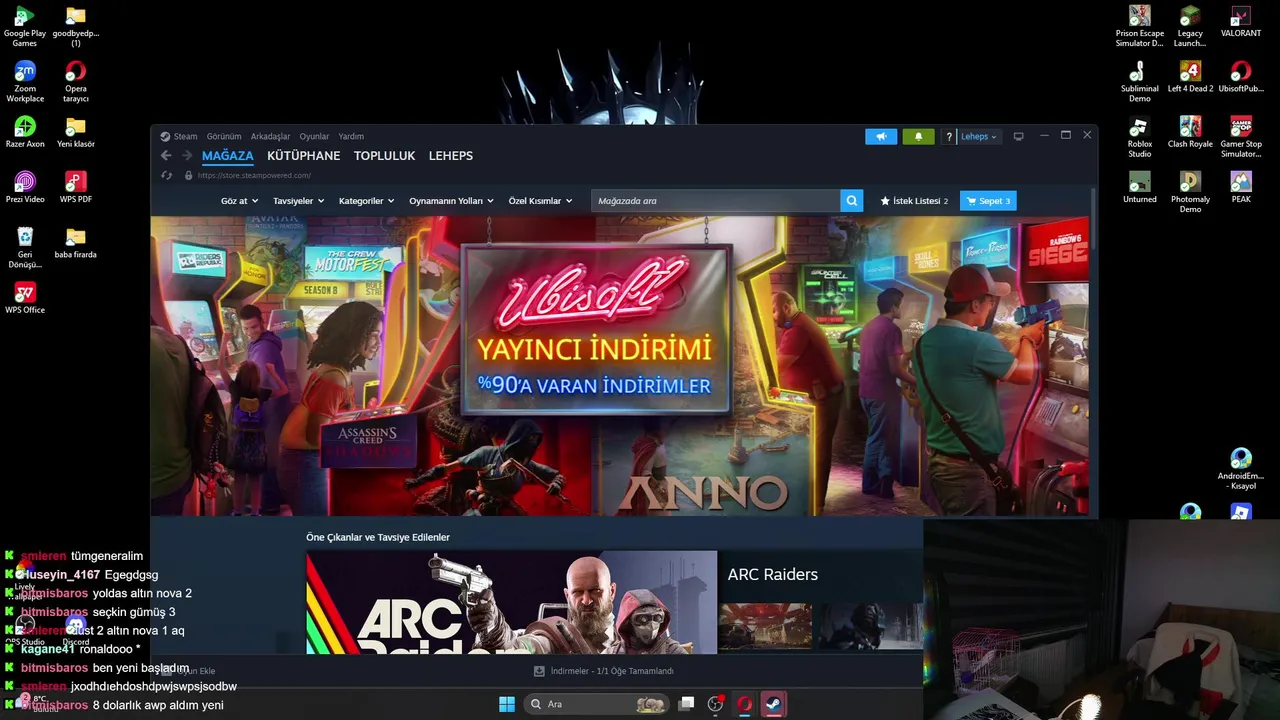
Task: Open the Sepet cart button
Action: coord(988,201)
